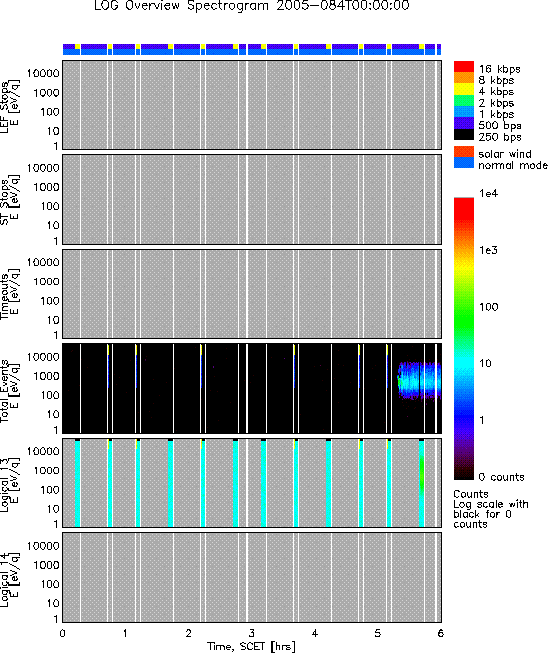Screen dimensions: 548x653
Task: Click the green streak in Logical 13 panel
Action: coord(421,474)
